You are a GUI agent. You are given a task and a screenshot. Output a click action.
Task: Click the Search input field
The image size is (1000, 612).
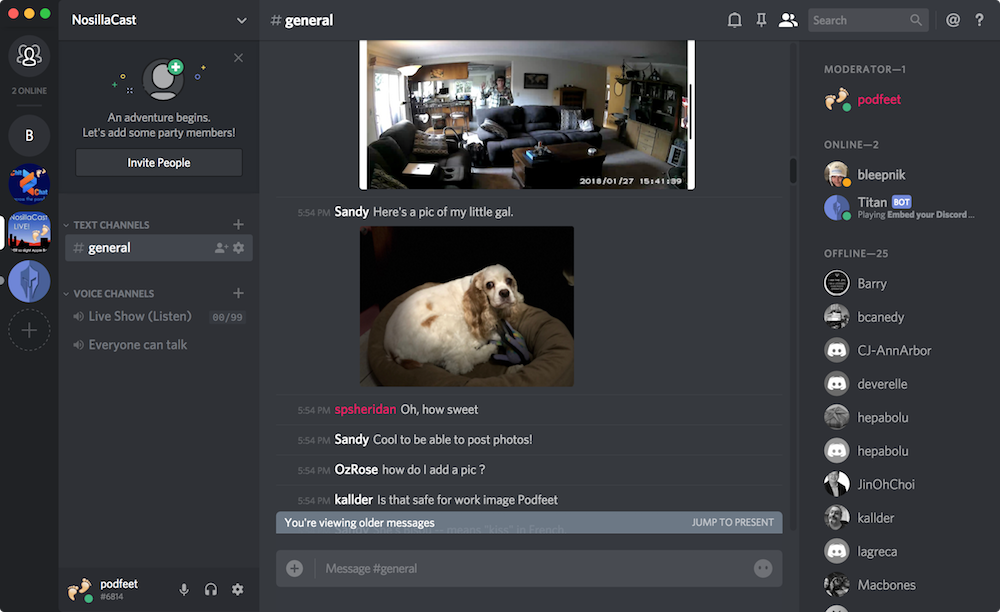point(857,20)
